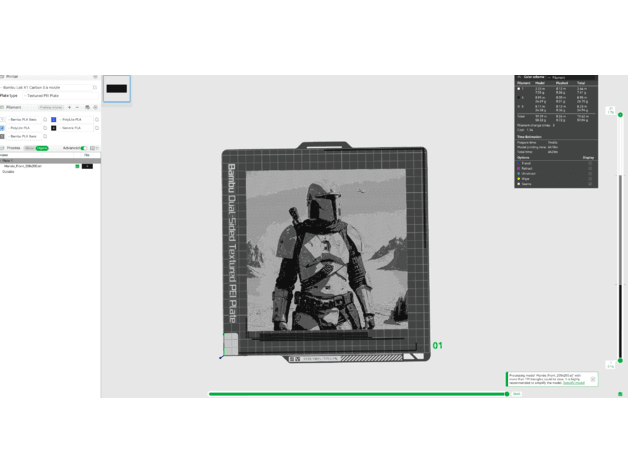This screenshot has height=472, width=628.
Task: Click the bottom handle of the layer slider
Action: click(620, 361)
